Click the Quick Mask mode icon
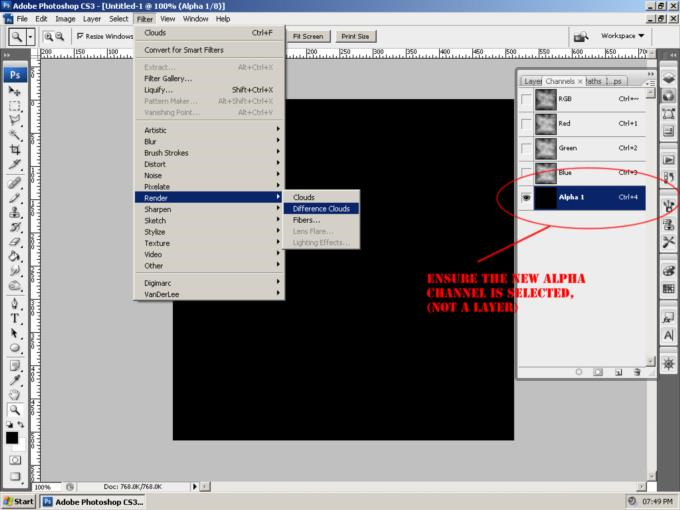Screen dimensions: 680x510 [x=15, y=460]
